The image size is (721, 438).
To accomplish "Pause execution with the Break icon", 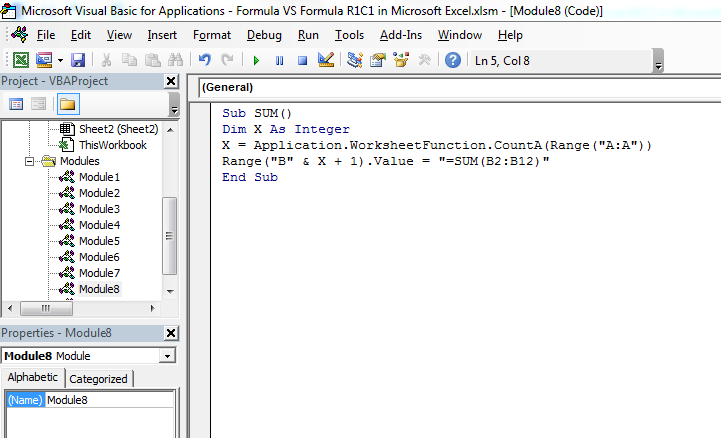I will 279,60.
